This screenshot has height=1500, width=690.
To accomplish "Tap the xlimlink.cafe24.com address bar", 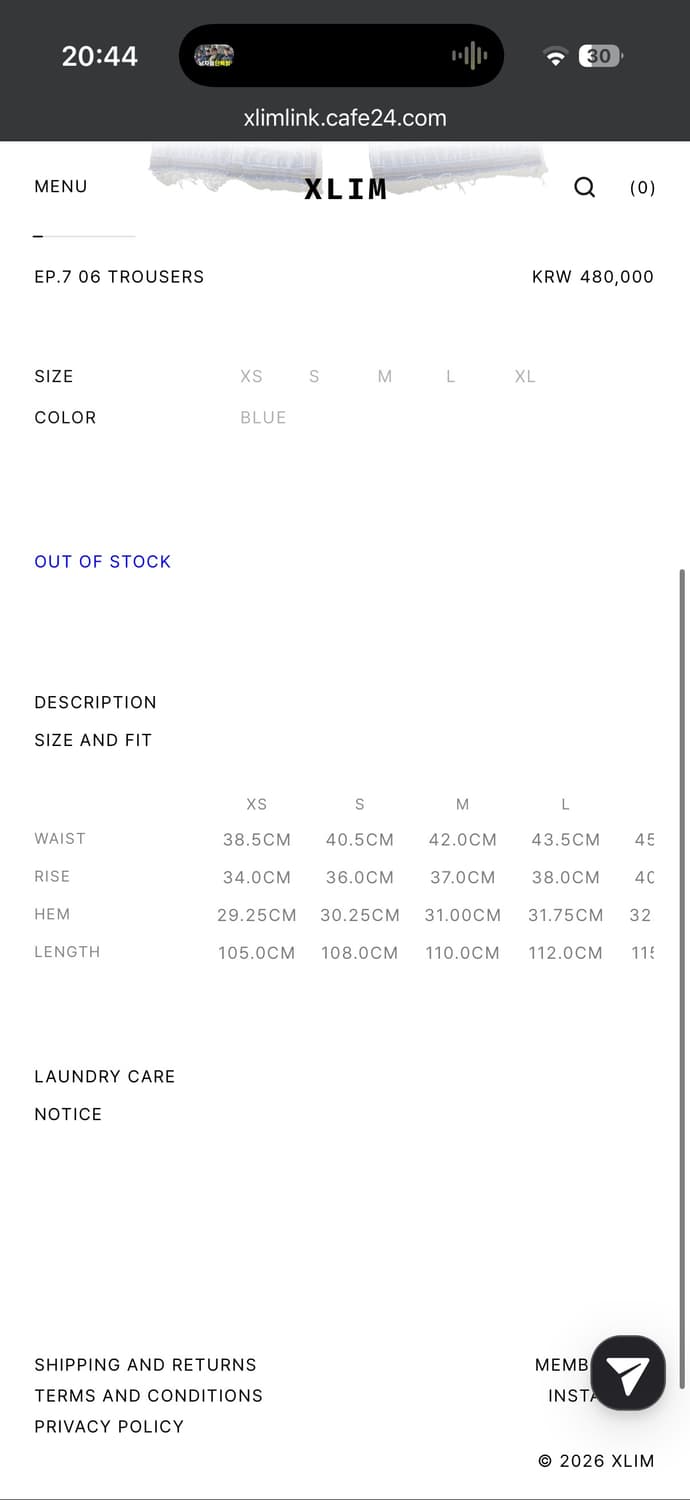I will (x=345, y=118).
